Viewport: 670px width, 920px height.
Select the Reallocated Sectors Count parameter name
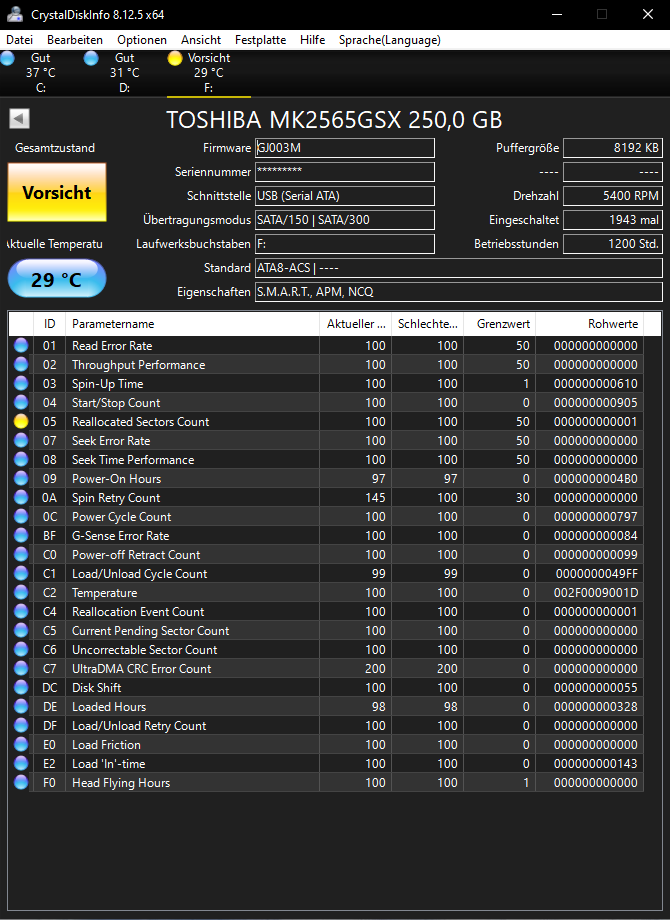[x=140, y=422]
